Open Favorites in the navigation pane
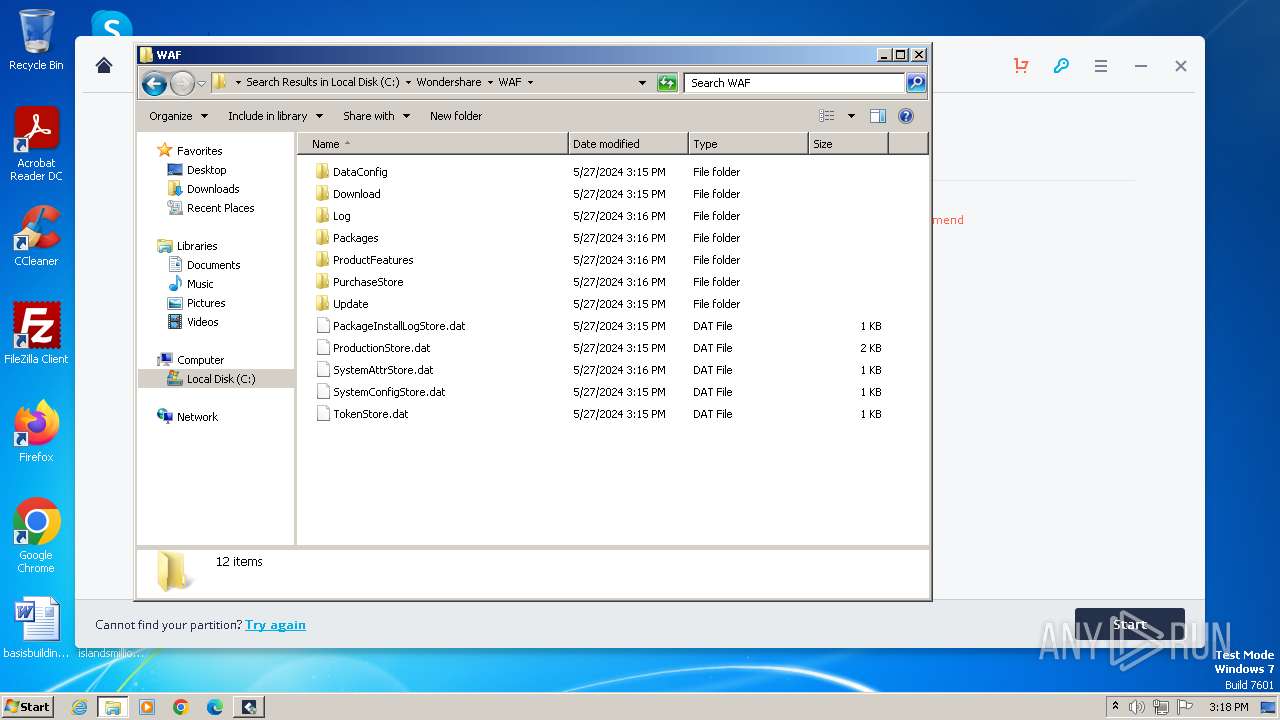Screen dimensions: 1280x720 click(199, 151)
